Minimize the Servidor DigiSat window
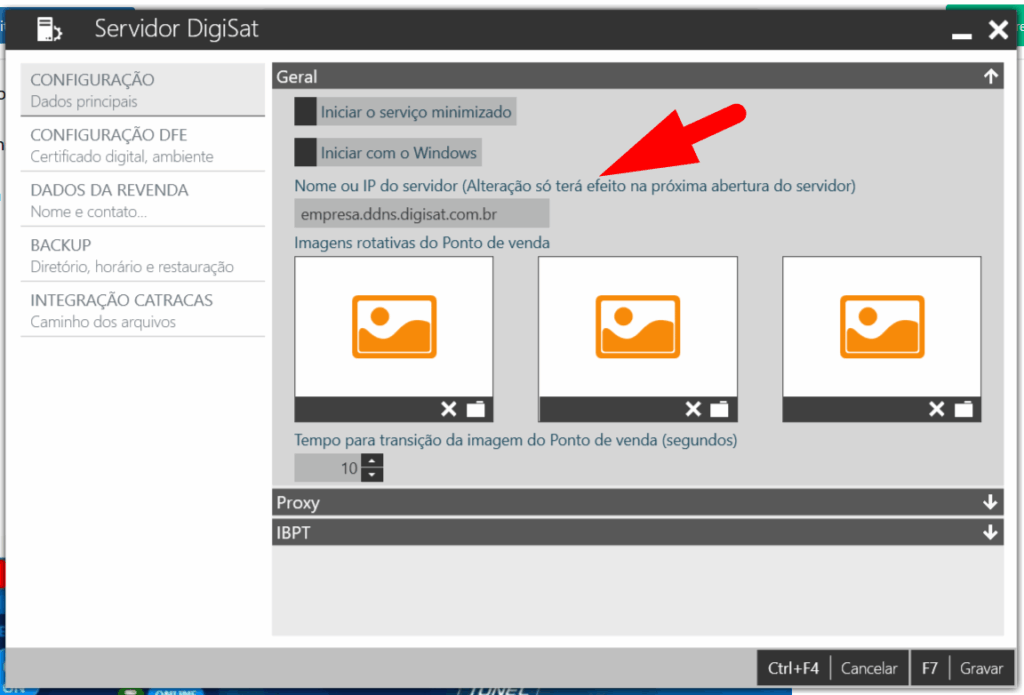Screen dimensions: 1024x695 tap(962, 33)
